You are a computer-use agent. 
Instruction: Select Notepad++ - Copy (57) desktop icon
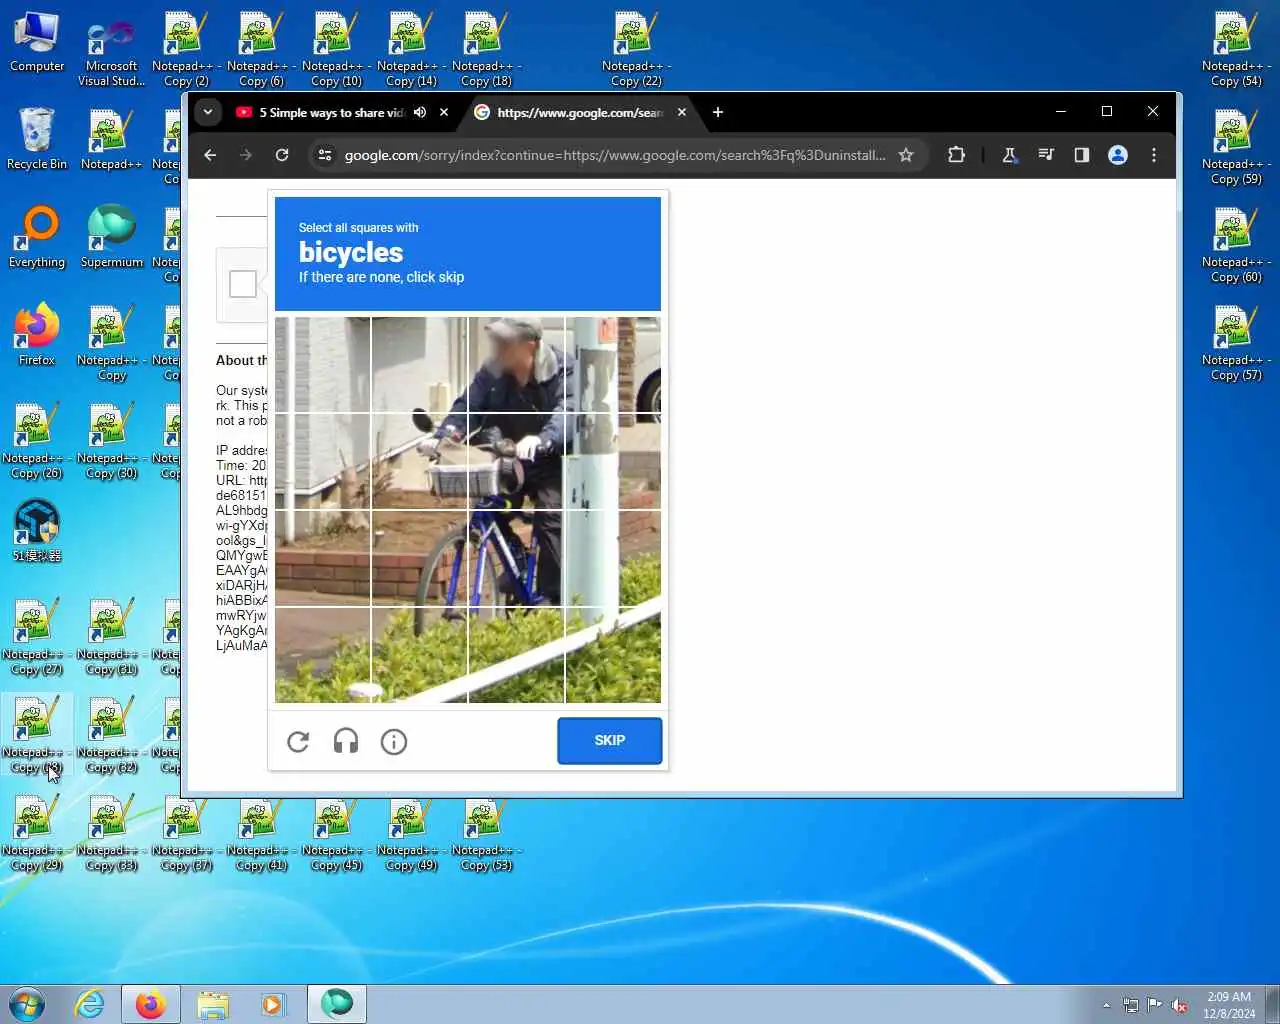coord(1237,344)
